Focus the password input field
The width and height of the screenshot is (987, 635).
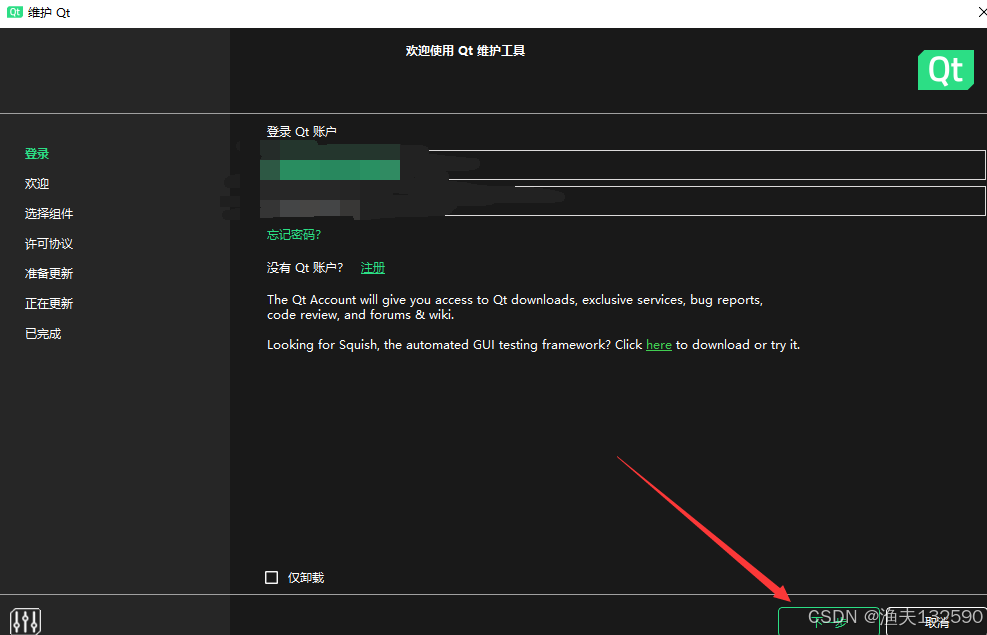point(623,201)
